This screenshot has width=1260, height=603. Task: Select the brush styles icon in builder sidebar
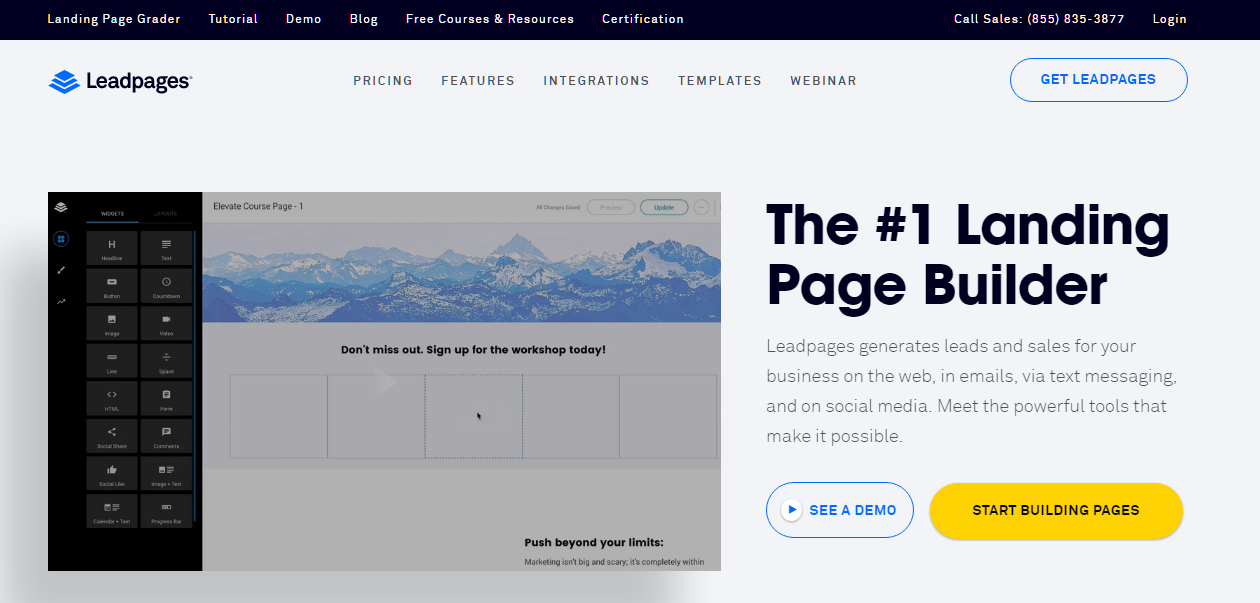click(61, 270)
